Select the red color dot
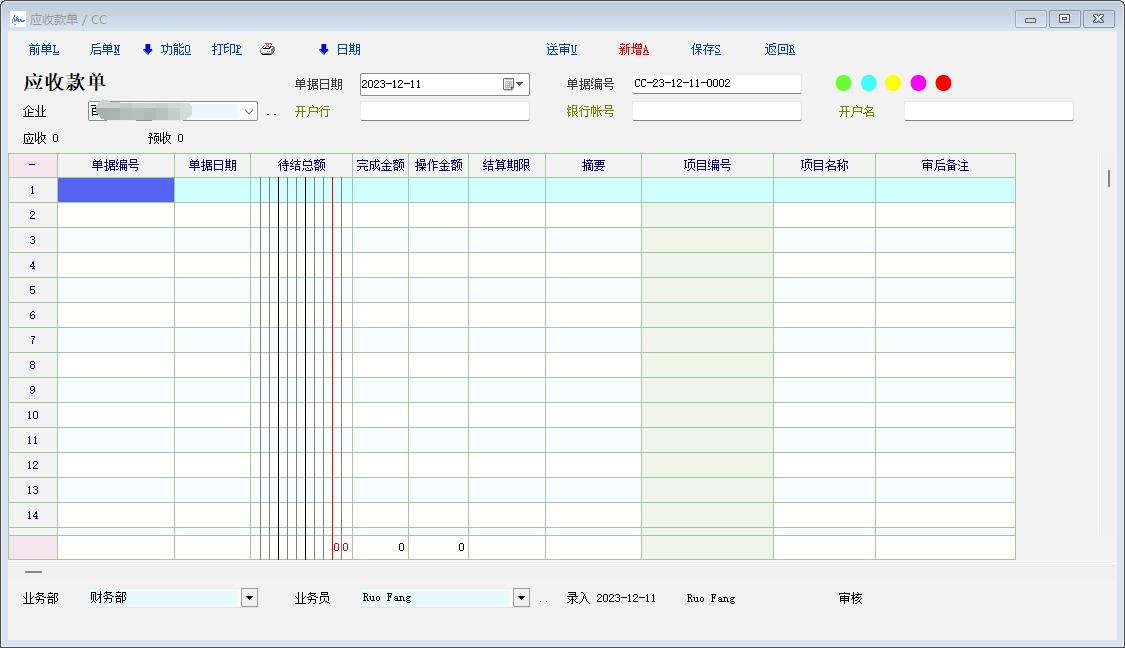The image size is (1125, 648). [x=943, y=83]
